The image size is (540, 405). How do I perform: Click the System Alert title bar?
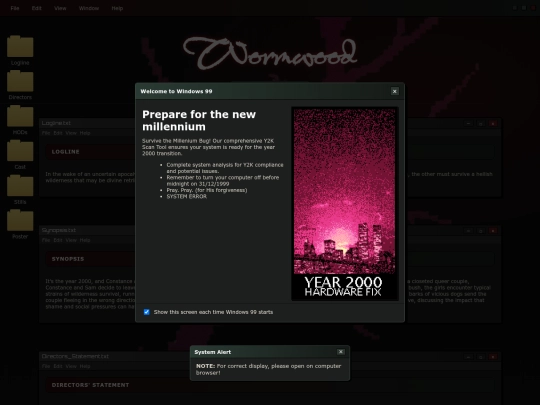coord(270,352)
